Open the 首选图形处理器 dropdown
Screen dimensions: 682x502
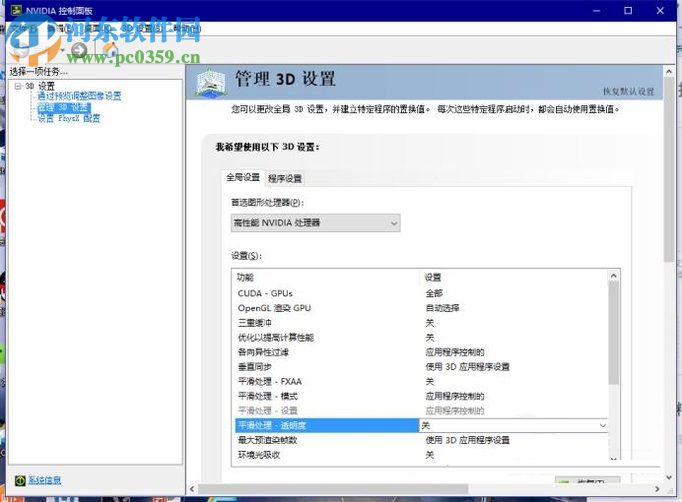[315, 223]
